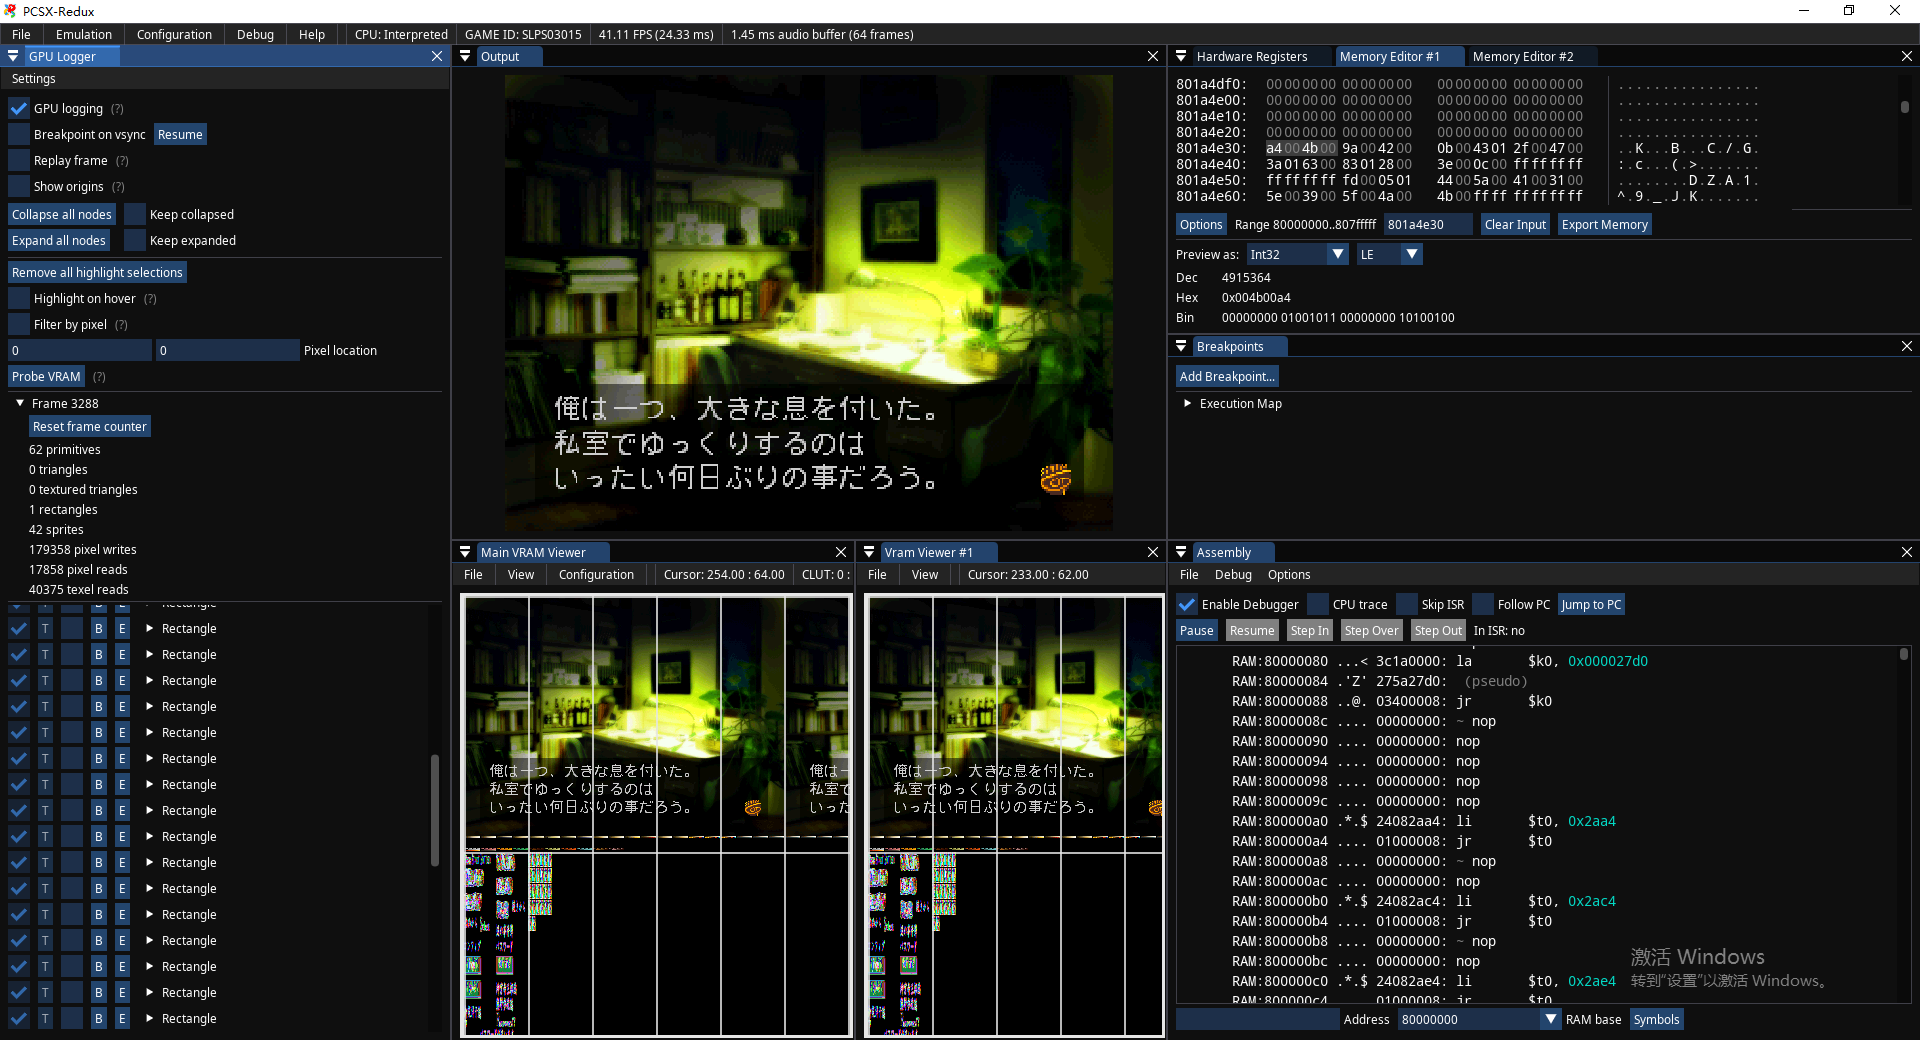Close the GPU Logger panel
Screen dimensions: 1920x1040
(437, 57)
